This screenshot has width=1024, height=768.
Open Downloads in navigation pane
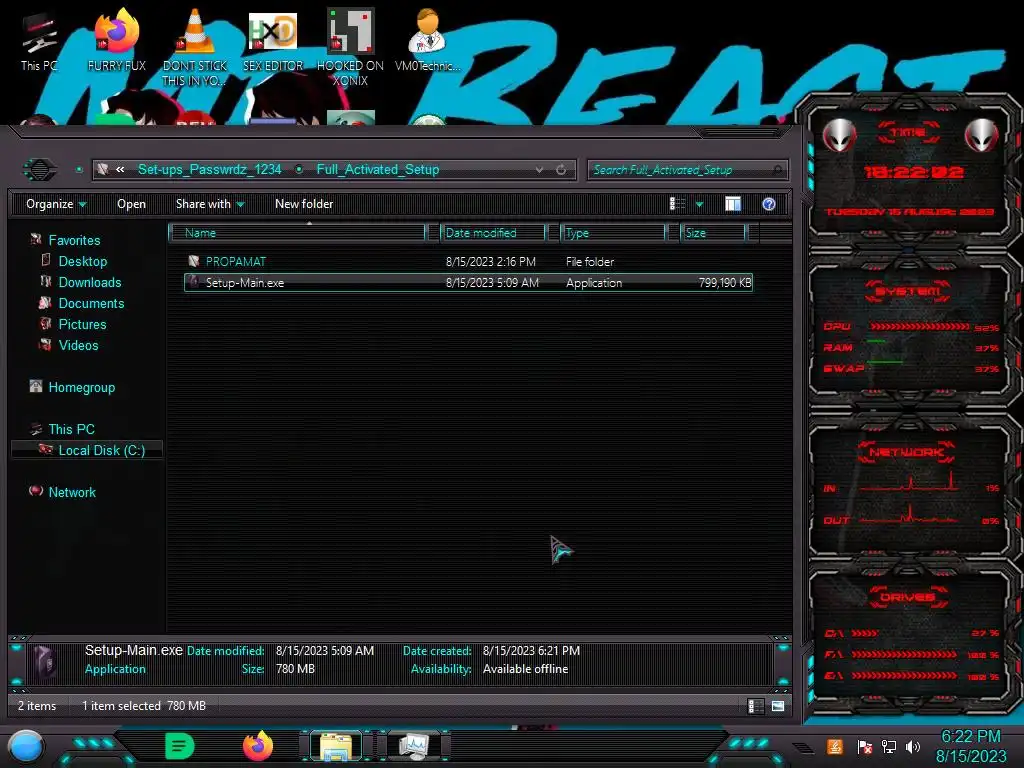pyautogui.click(x=89, y=282)
